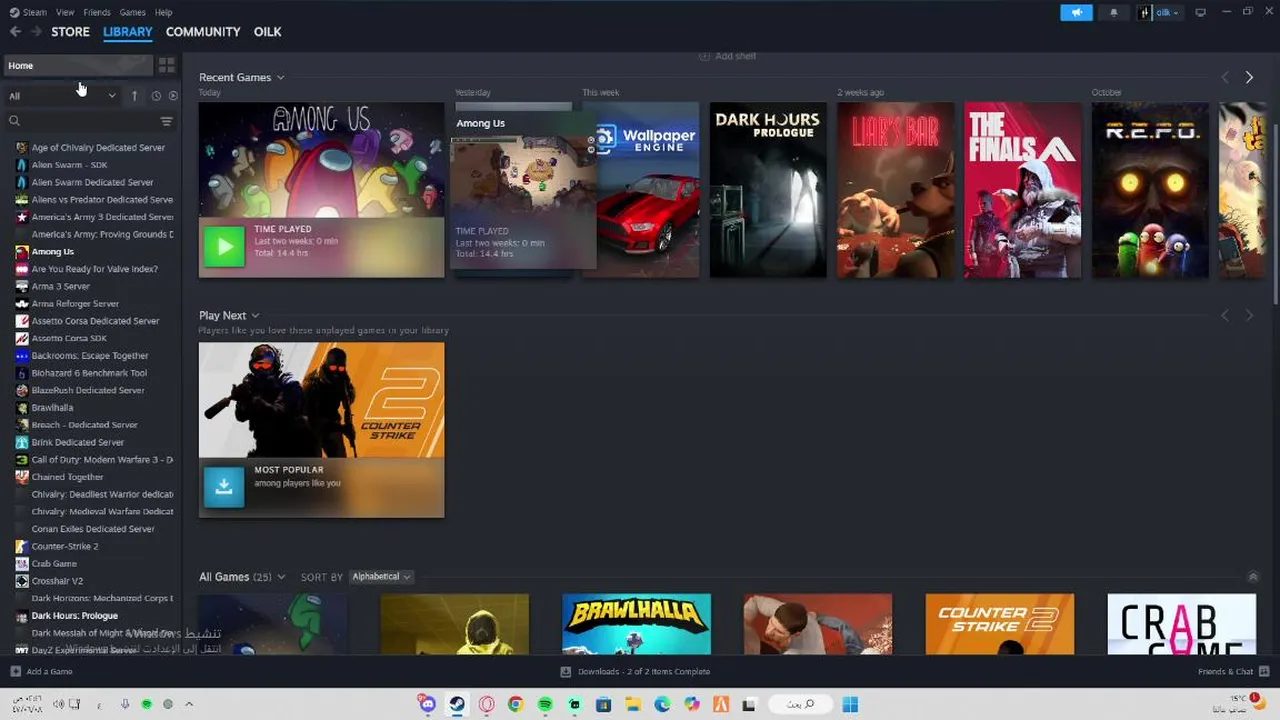The image size is (1280, 720).
Task: Toggle the ready to play filter icon
Action: point(173,96)
